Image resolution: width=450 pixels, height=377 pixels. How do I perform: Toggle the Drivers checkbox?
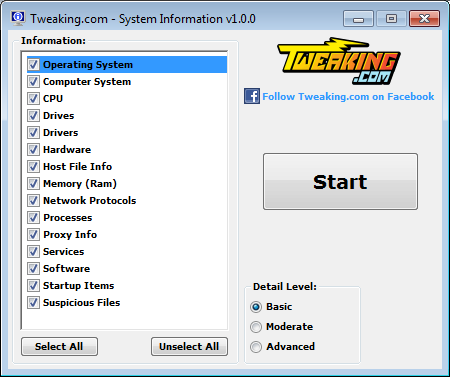33,132
